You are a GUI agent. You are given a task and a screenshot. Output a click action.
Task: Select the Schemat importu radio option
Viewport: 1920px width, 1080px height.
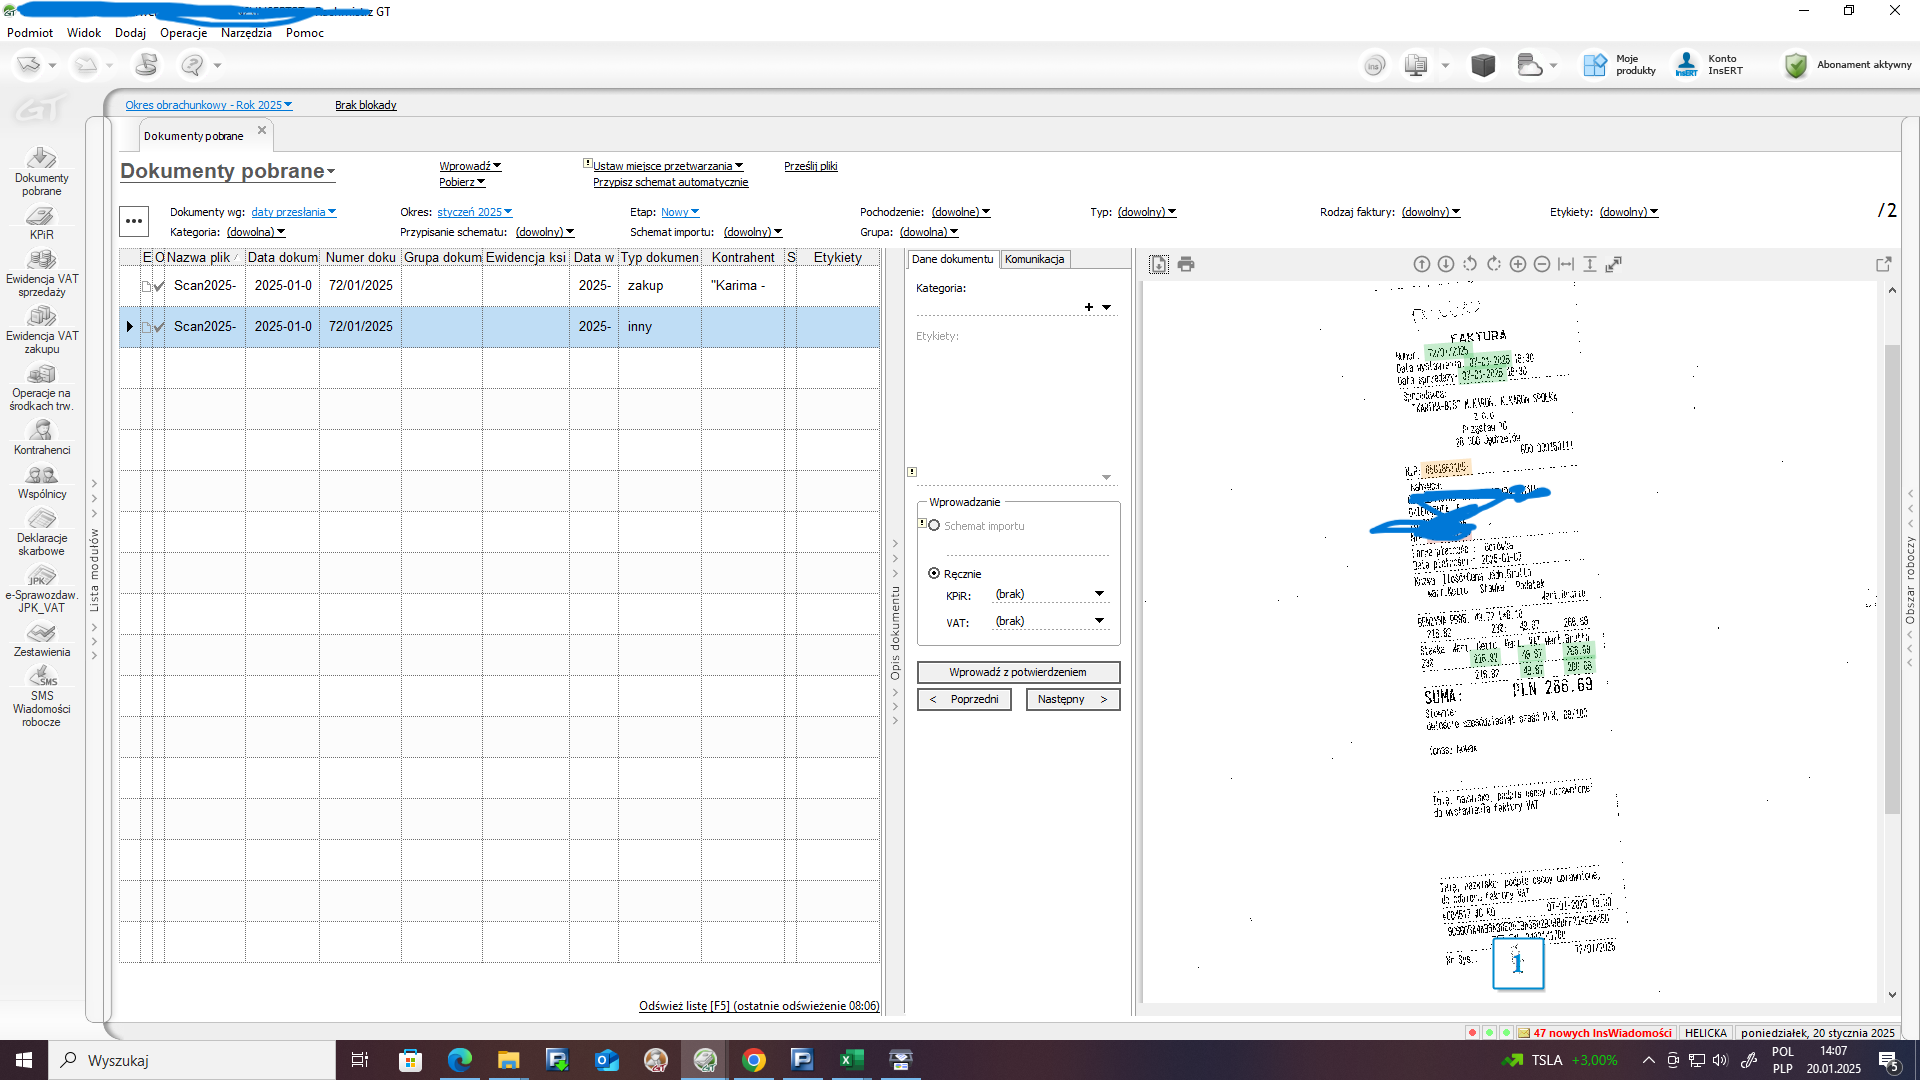tap(934, 526)
